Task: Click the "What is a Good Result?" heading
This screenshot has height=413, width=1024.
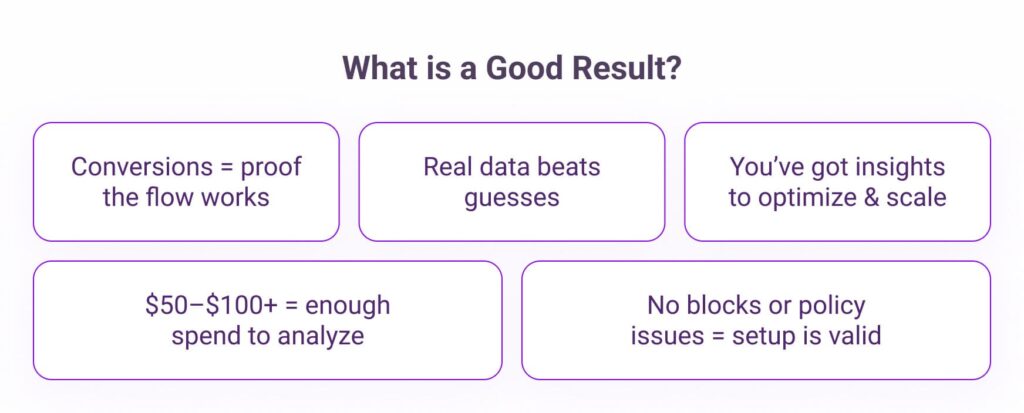Action: (512, 69)
